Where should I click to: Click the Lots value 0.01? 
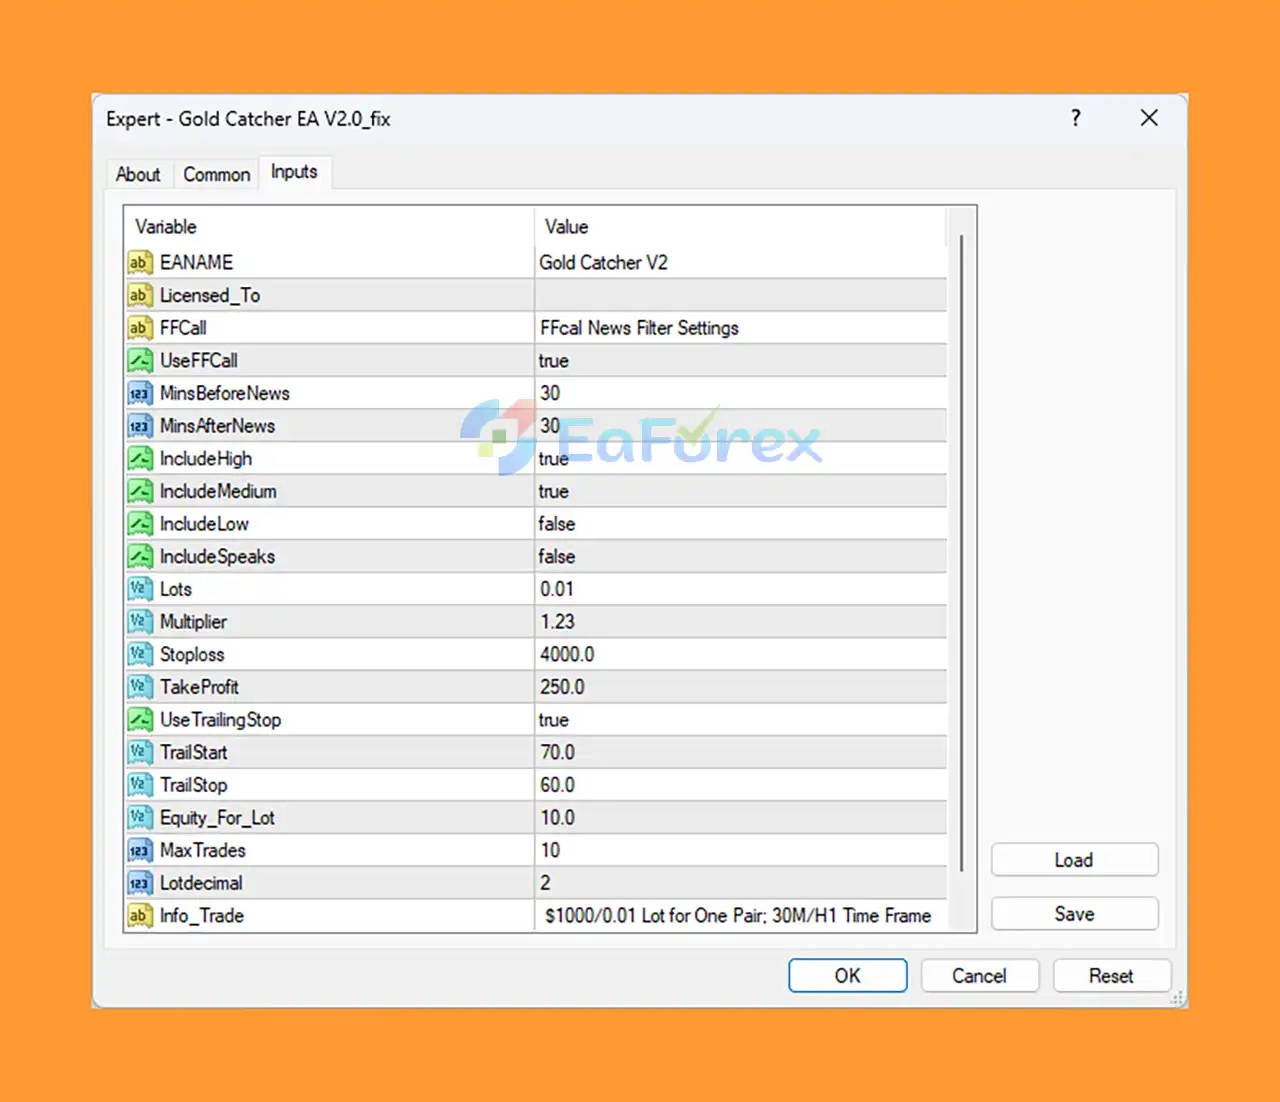pyautogui.click(x=557, y=590)
